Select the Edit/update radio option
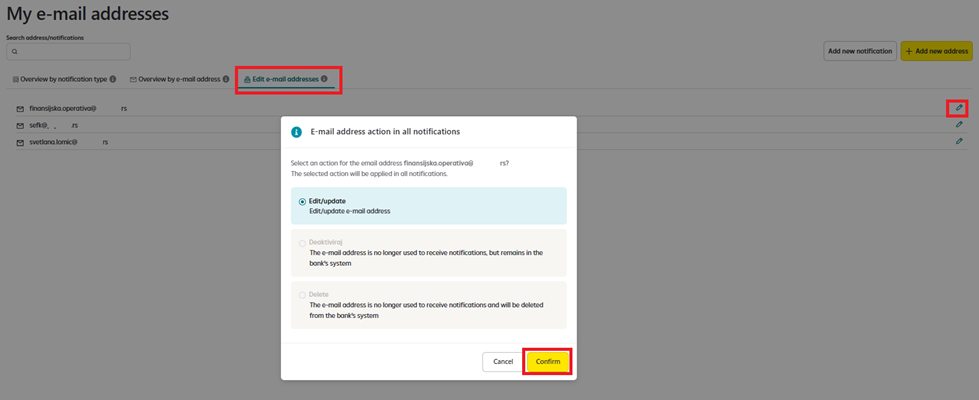979x400 pixels. pos(303,201)
